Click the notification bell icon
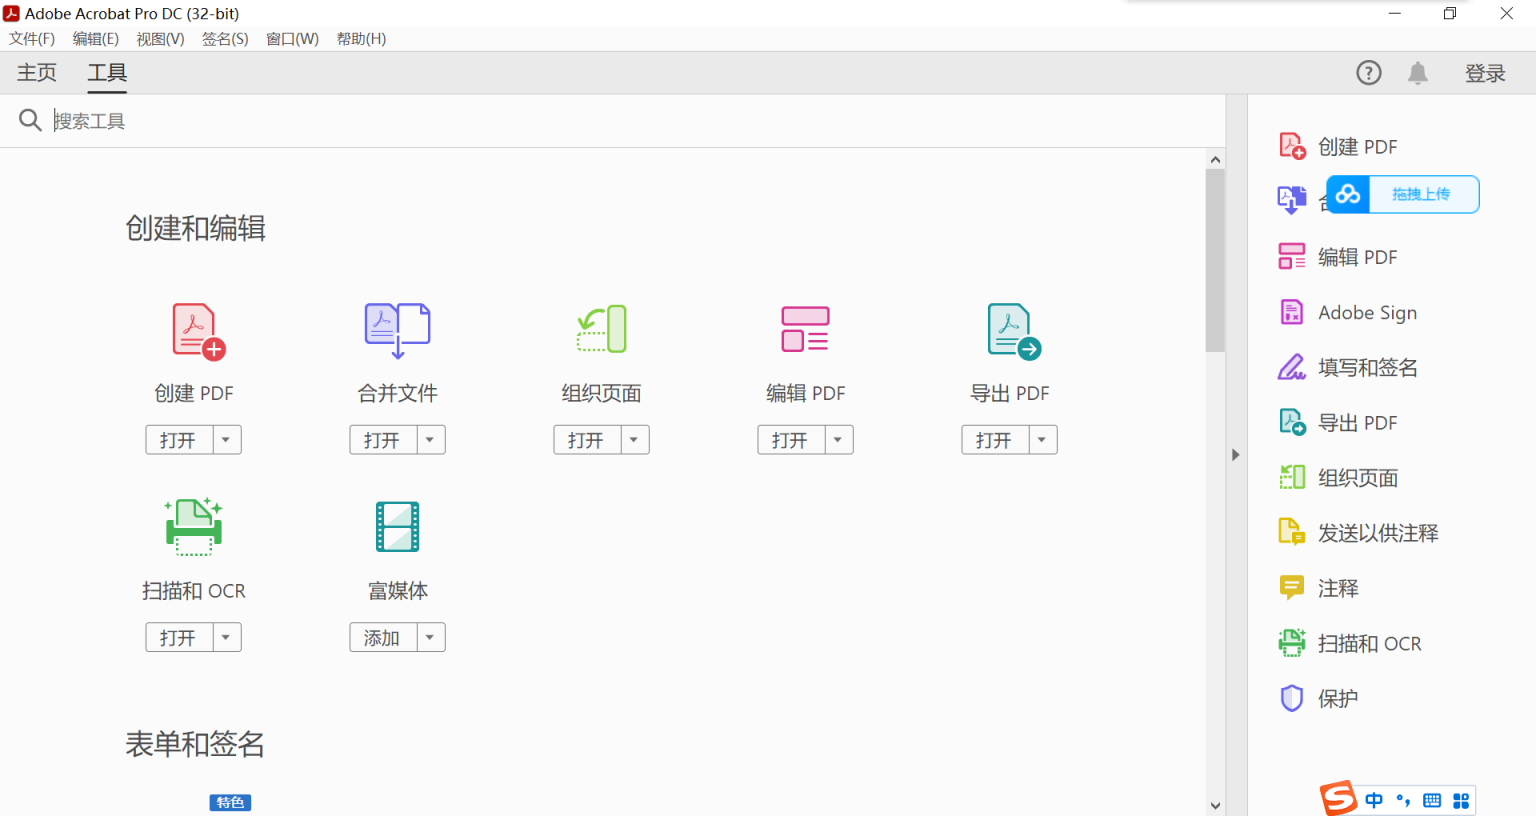 click(1418, 72)
